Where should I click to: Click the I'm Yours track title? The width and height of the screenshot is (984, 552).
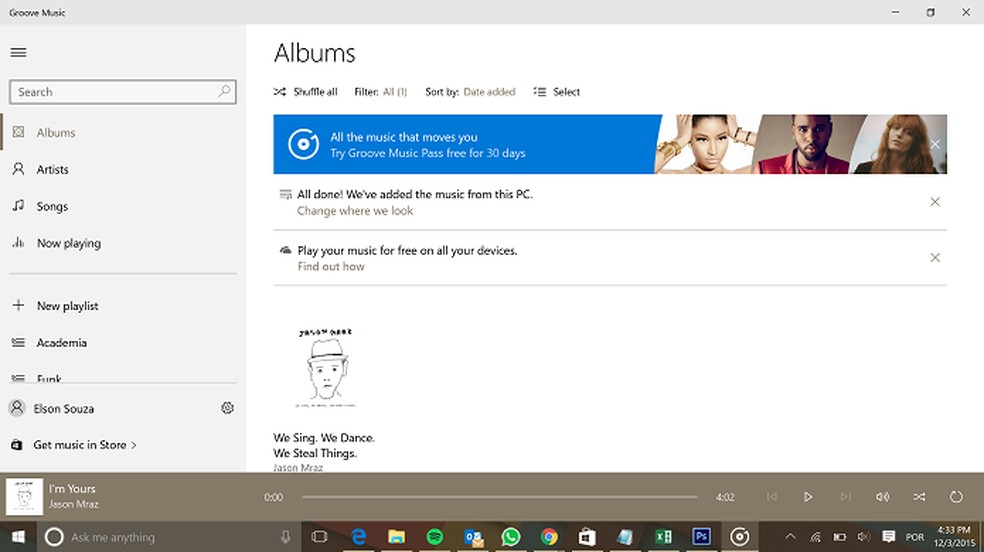point(72,489)
